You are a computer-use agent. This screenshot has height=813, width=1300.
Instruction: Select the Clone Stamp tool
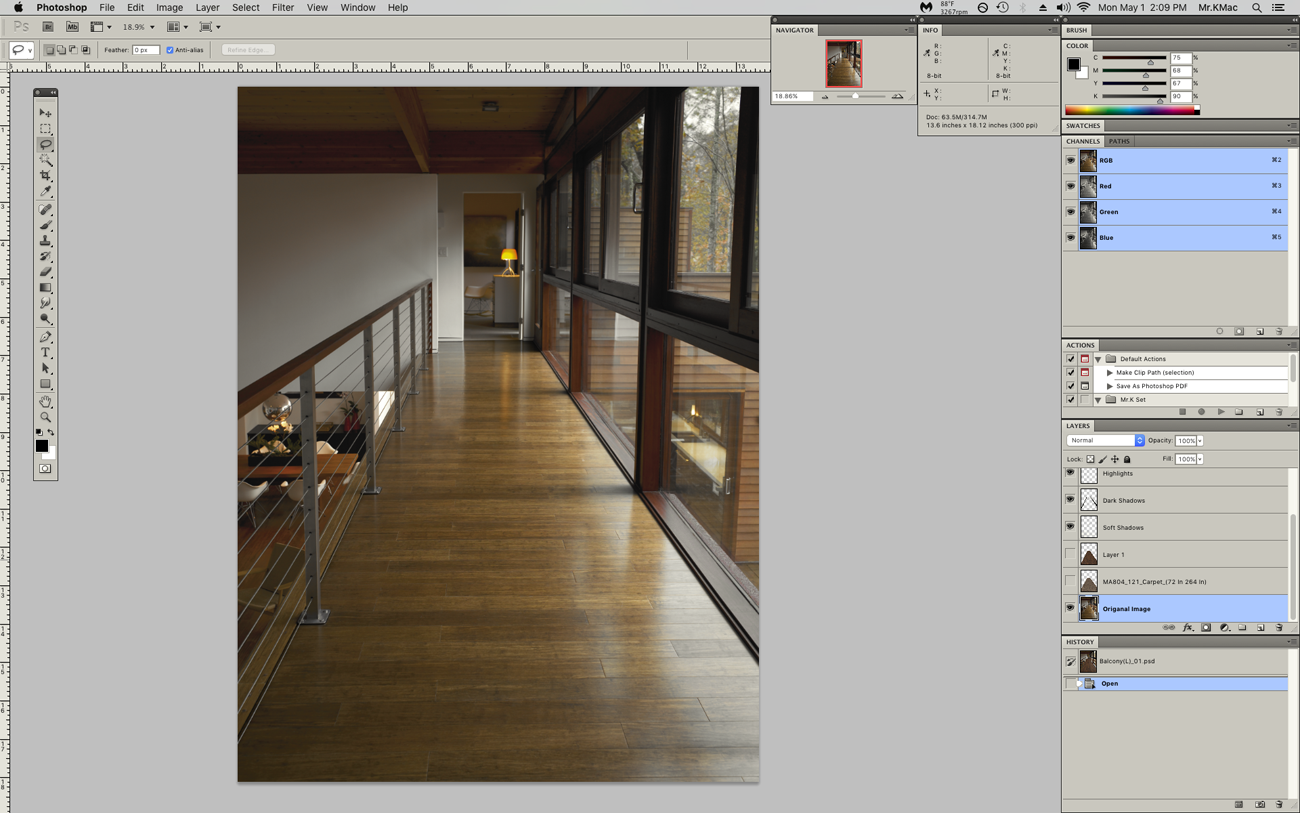tap(45, 241)
